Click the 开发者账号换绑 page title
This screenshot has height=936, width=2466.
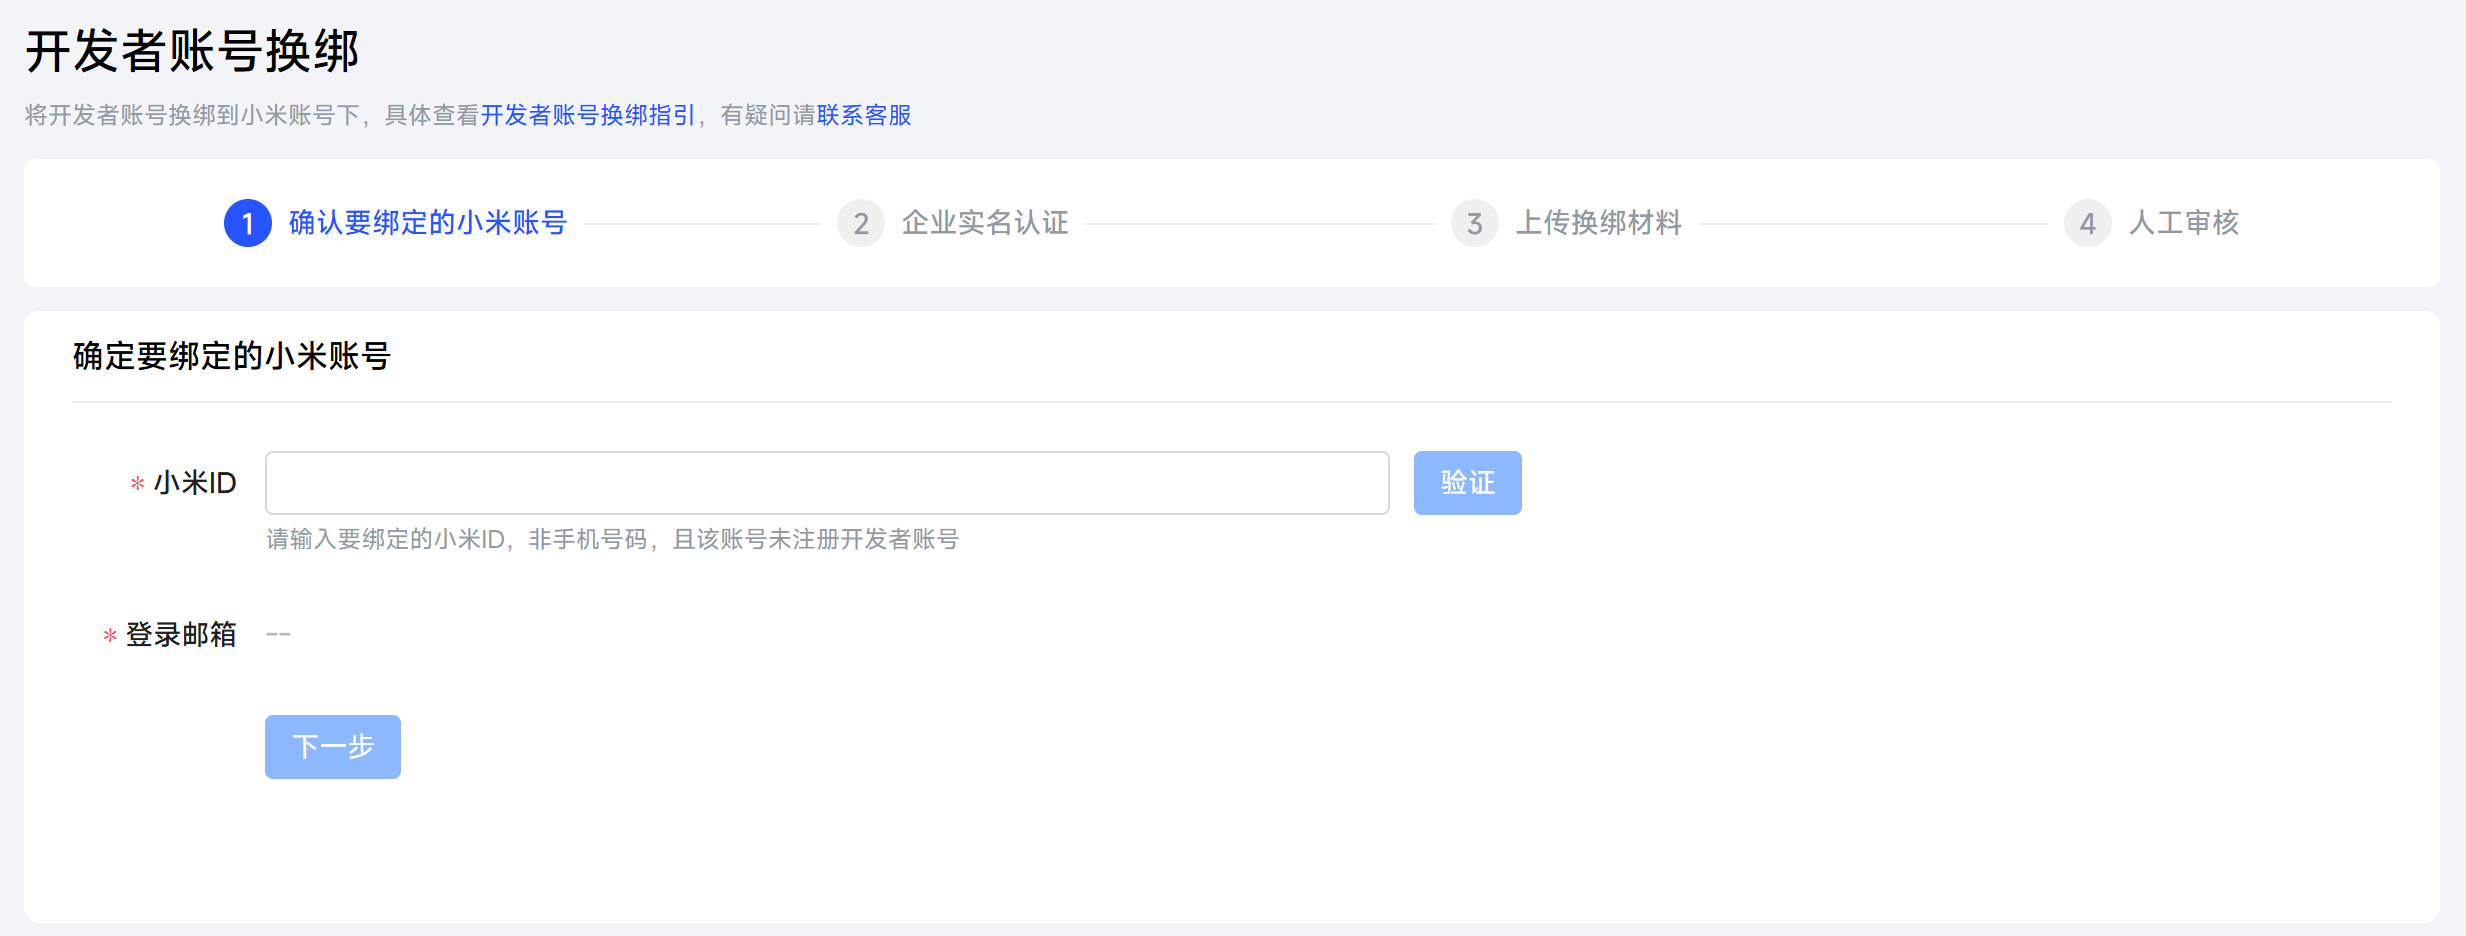[x=192, y=51]
